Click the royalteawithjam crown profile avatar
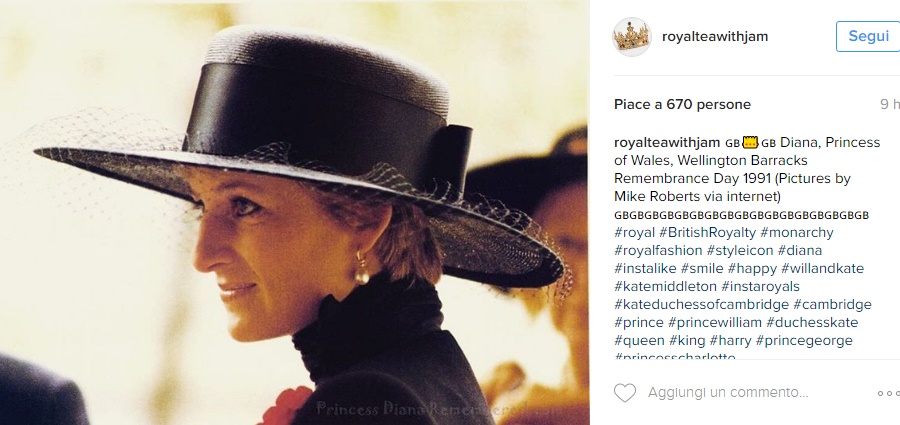Image resolution: width=900 pixels, height=425 pixels. [632, 37]
